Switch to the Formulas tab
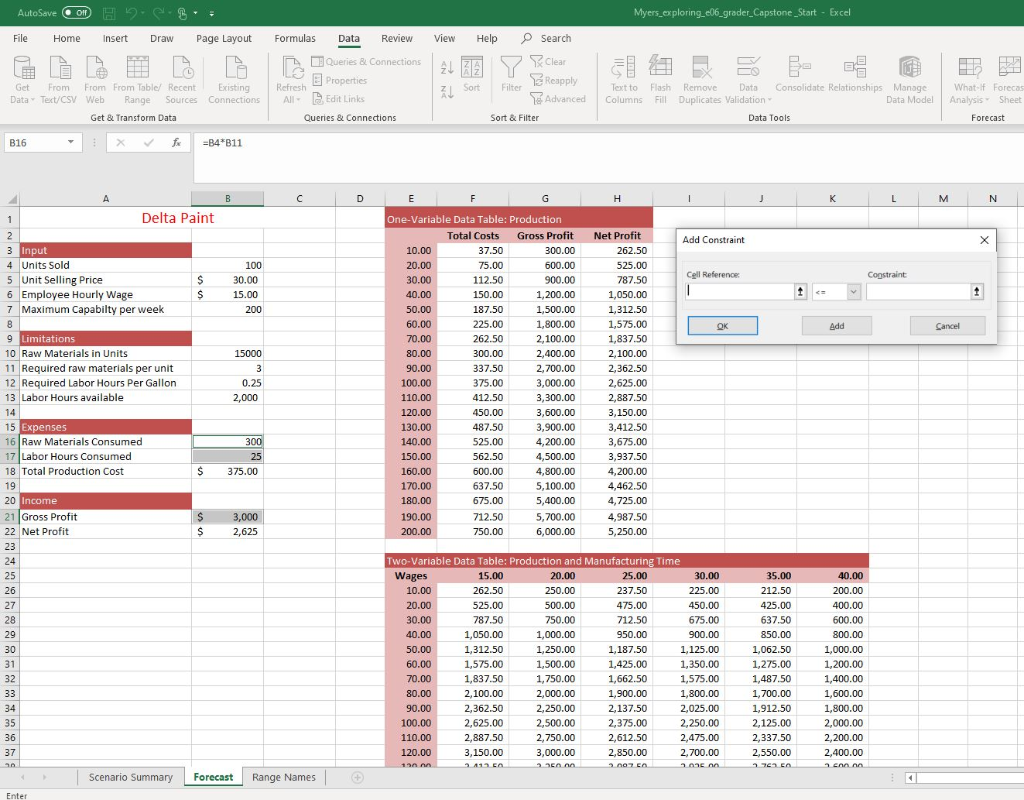1024x800 pixels. pos(295,39)
